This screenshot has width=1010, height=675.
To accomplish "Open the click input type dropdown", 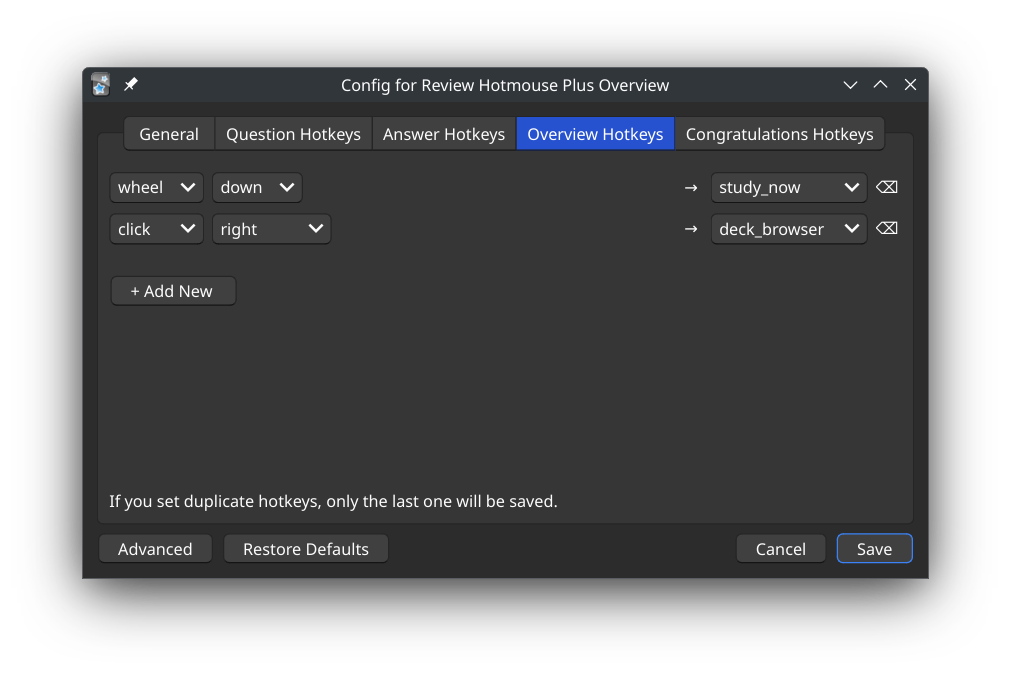I will pos(156,229).
